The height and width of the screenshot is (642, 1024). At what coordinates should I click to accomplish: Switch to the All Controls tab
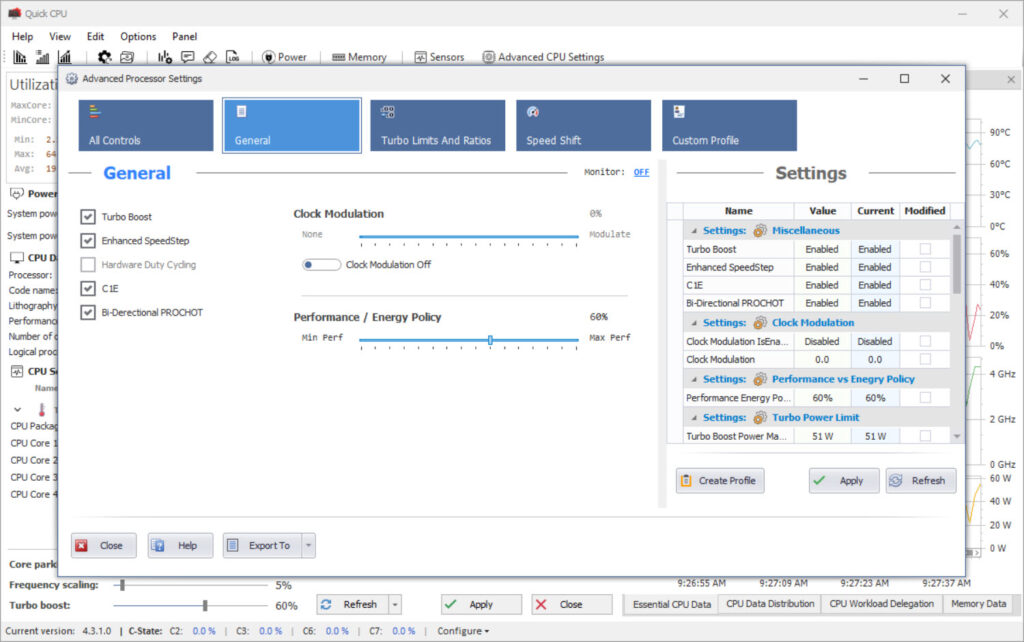click(146, 125)
